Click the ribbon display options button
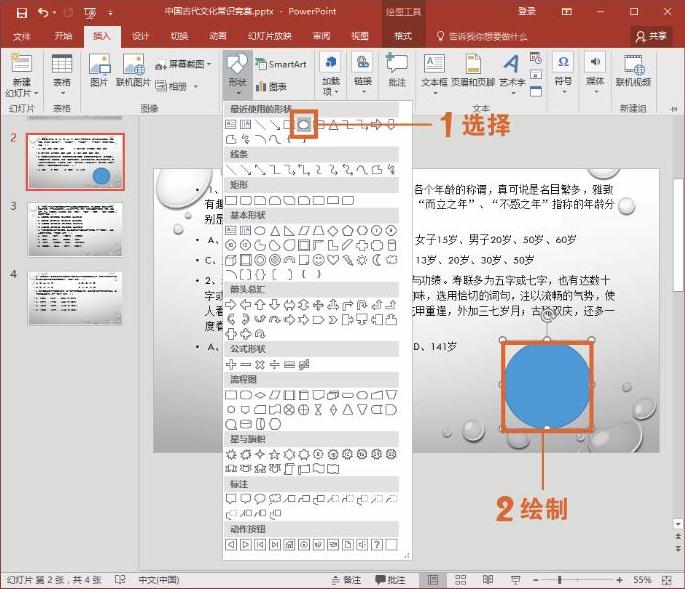 (566, 12)
